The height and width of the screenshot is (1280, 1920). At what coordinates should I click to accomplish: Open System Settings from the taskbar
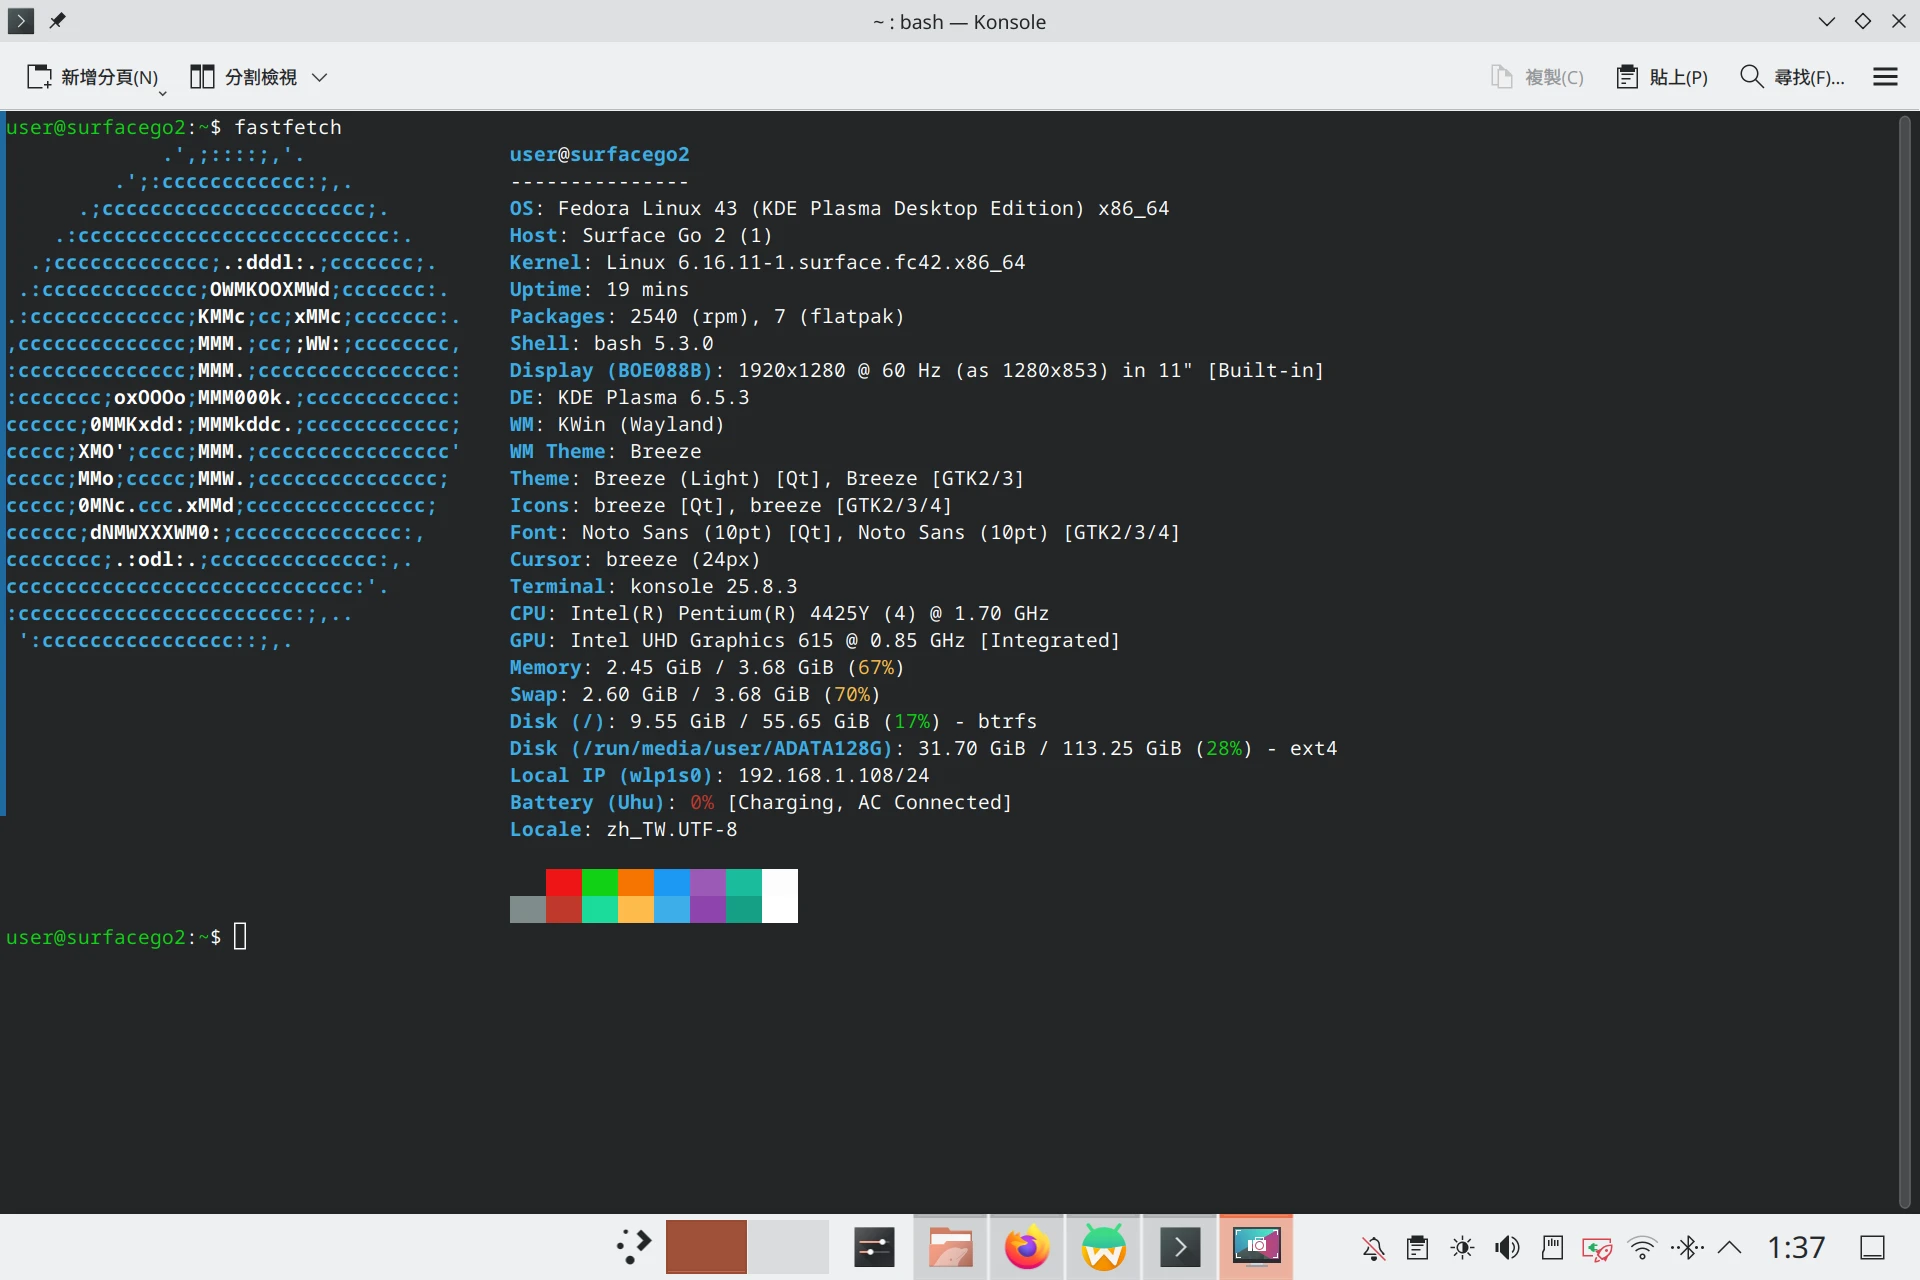coord(874,1247)
